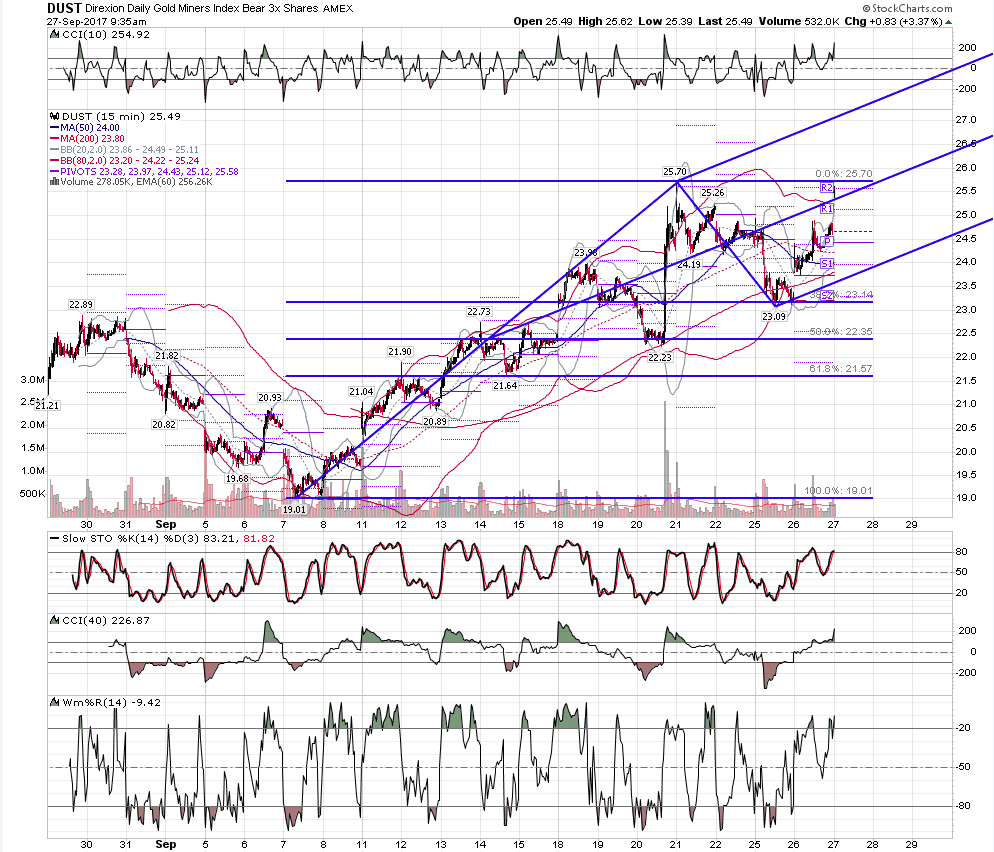This screenshot has width=994, height=852.
Task: Select the Open 25.49 quote value
Action: tap(543, 22)
